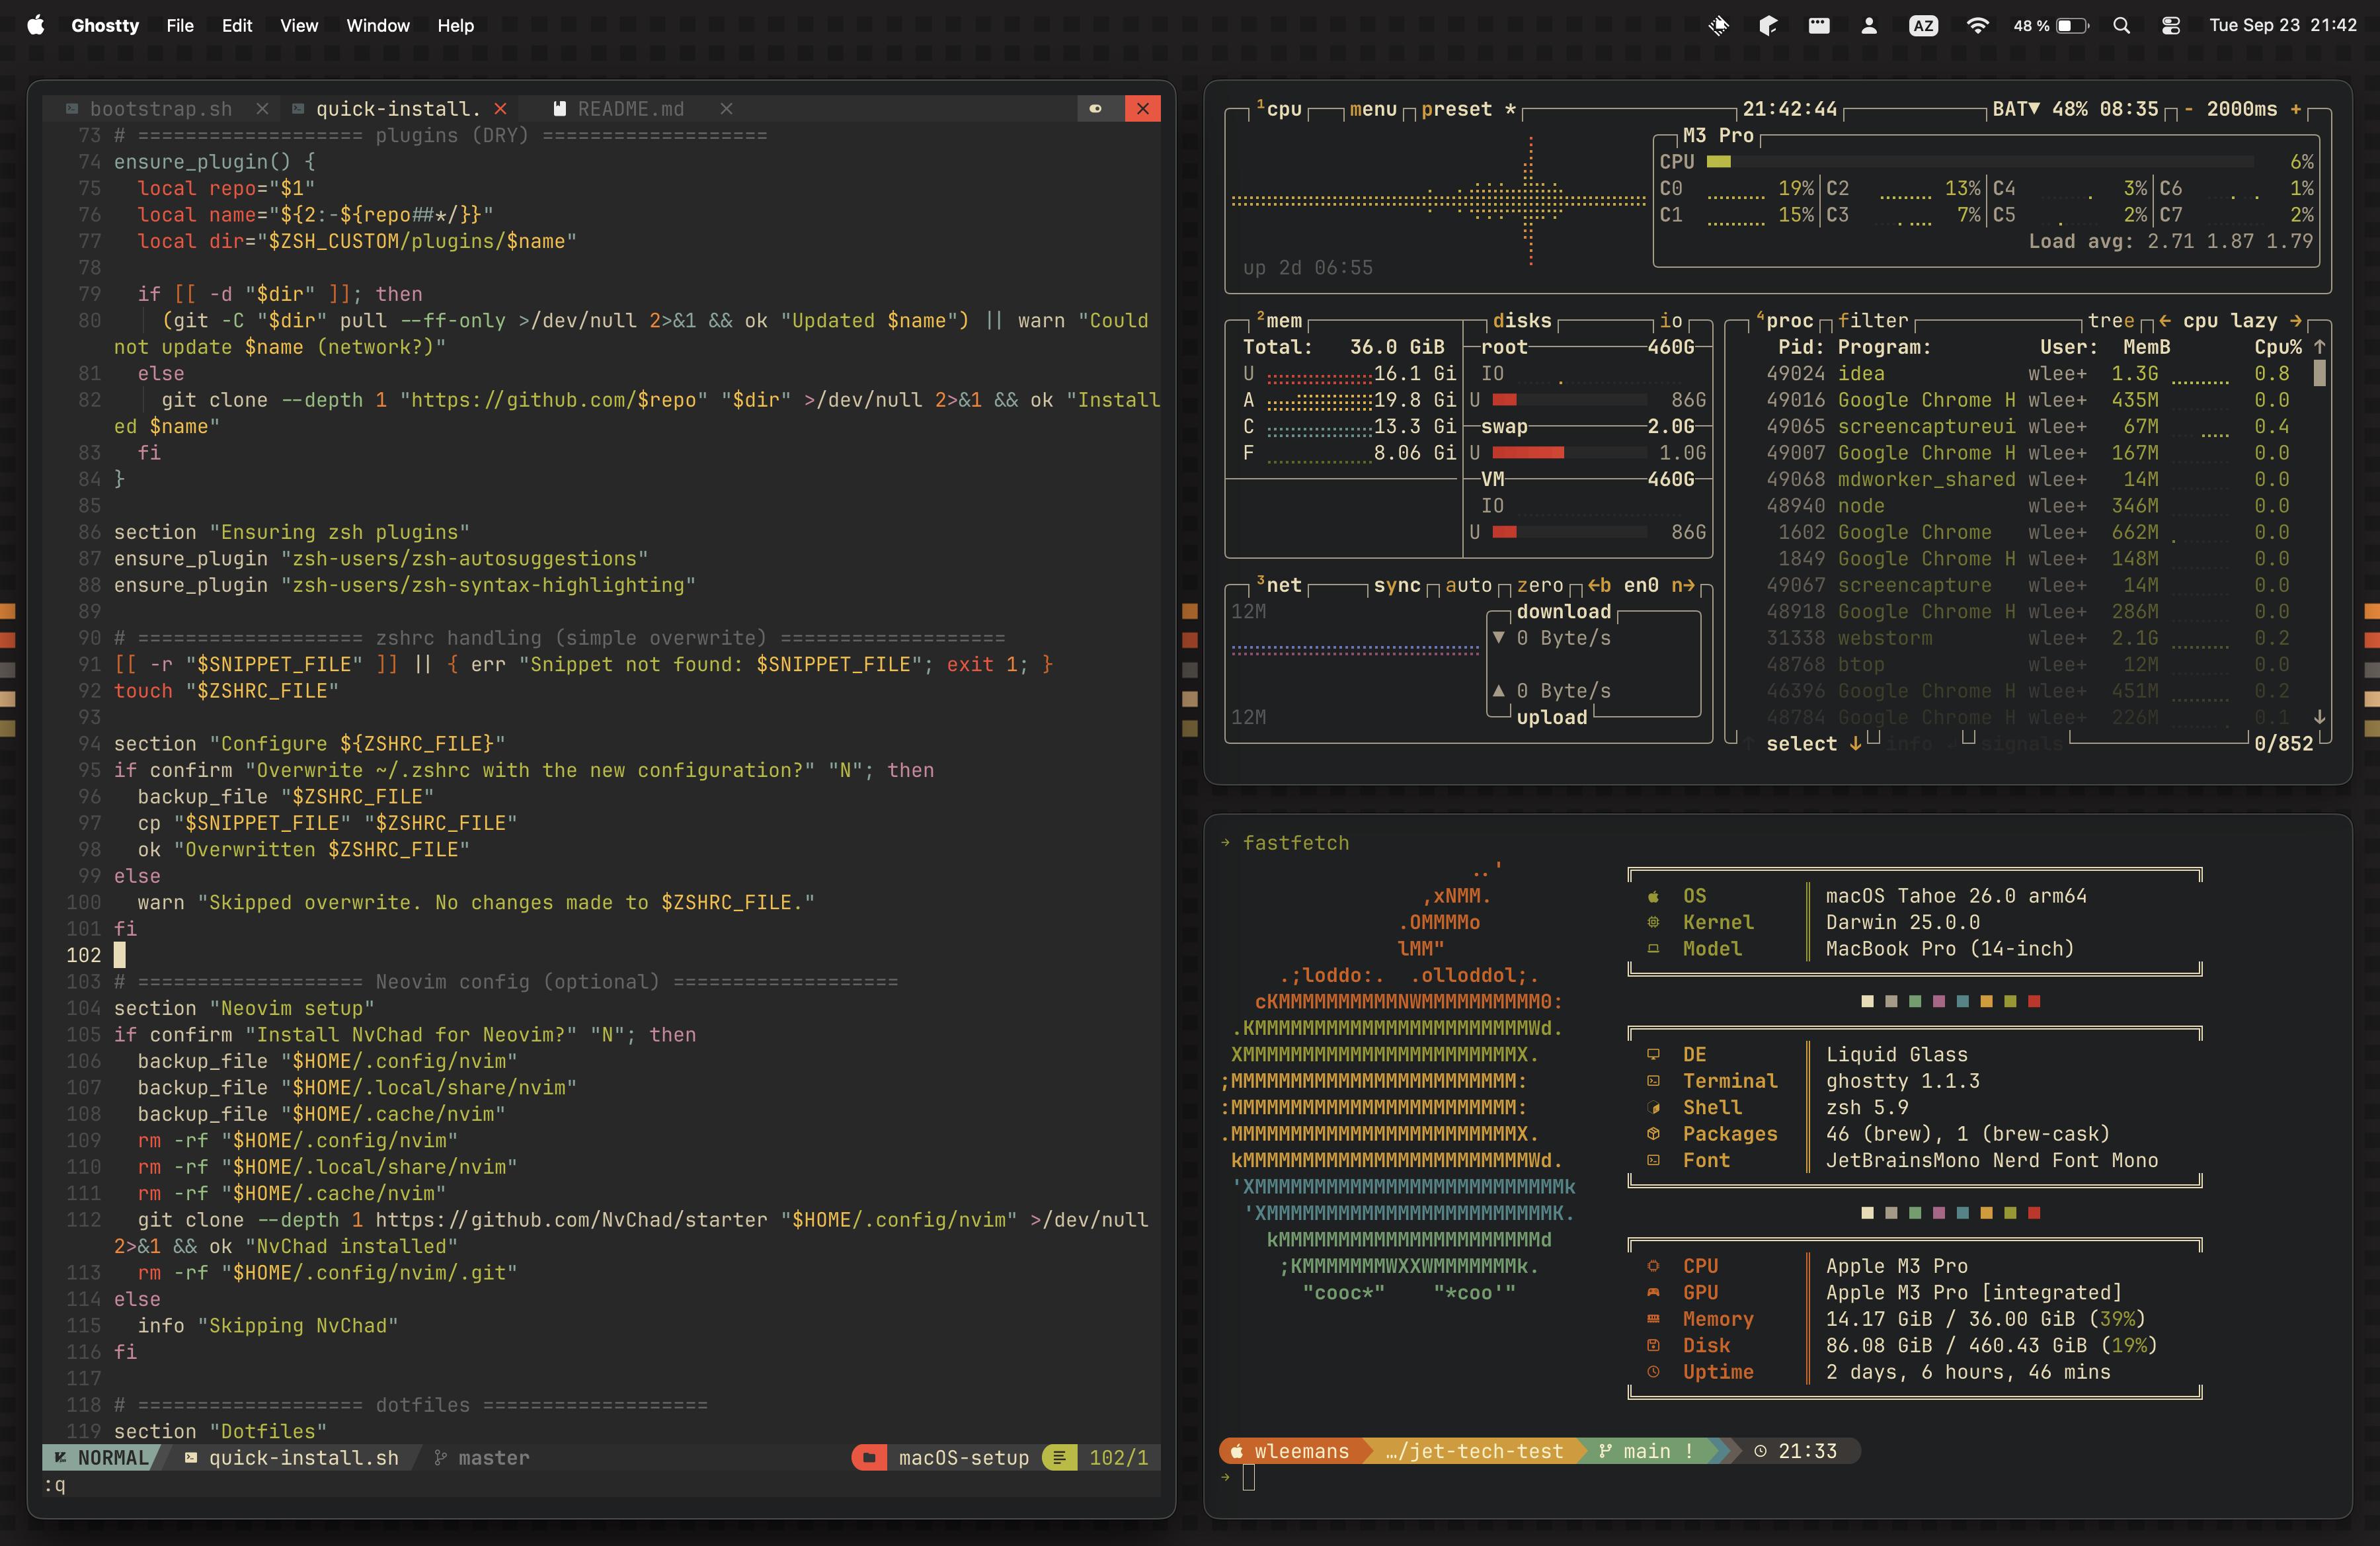
Task: Toggle tree view in the proc panel
Action: [2113, 320]
